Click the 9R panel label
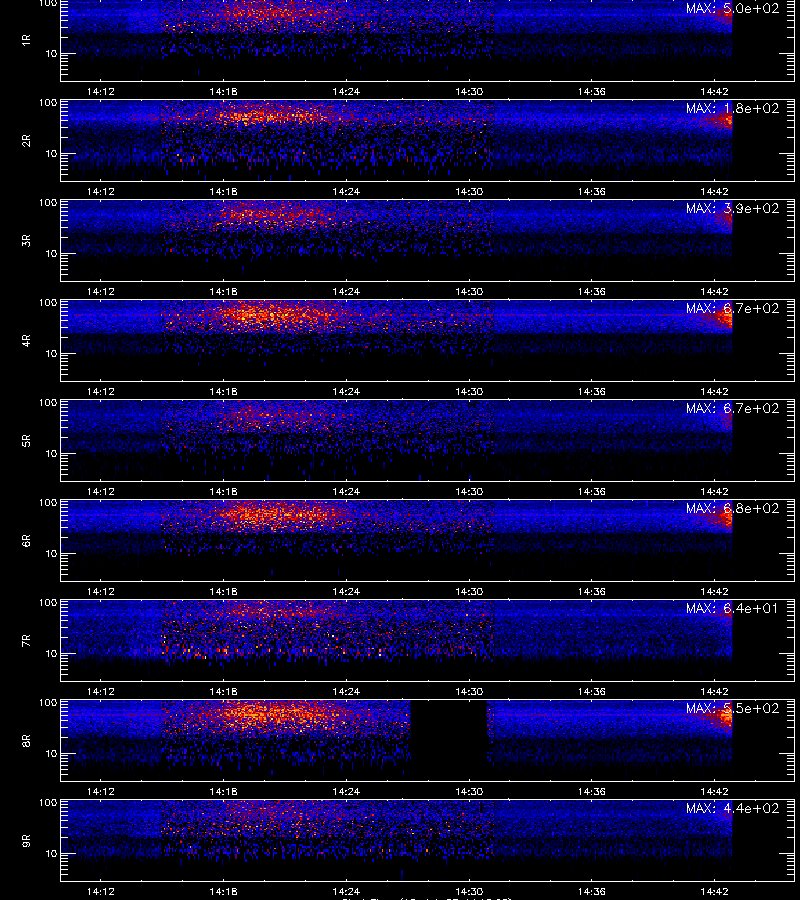Screen dimensions: 800x900 pos(26,840)
